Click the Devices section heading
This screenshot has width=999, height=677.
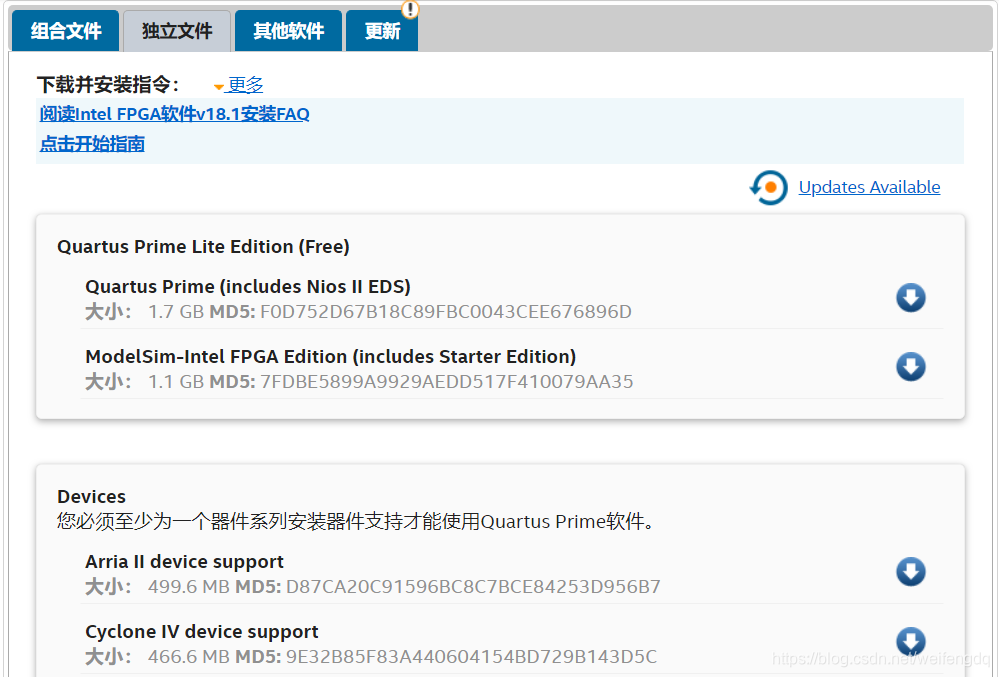tap(91, 496)
